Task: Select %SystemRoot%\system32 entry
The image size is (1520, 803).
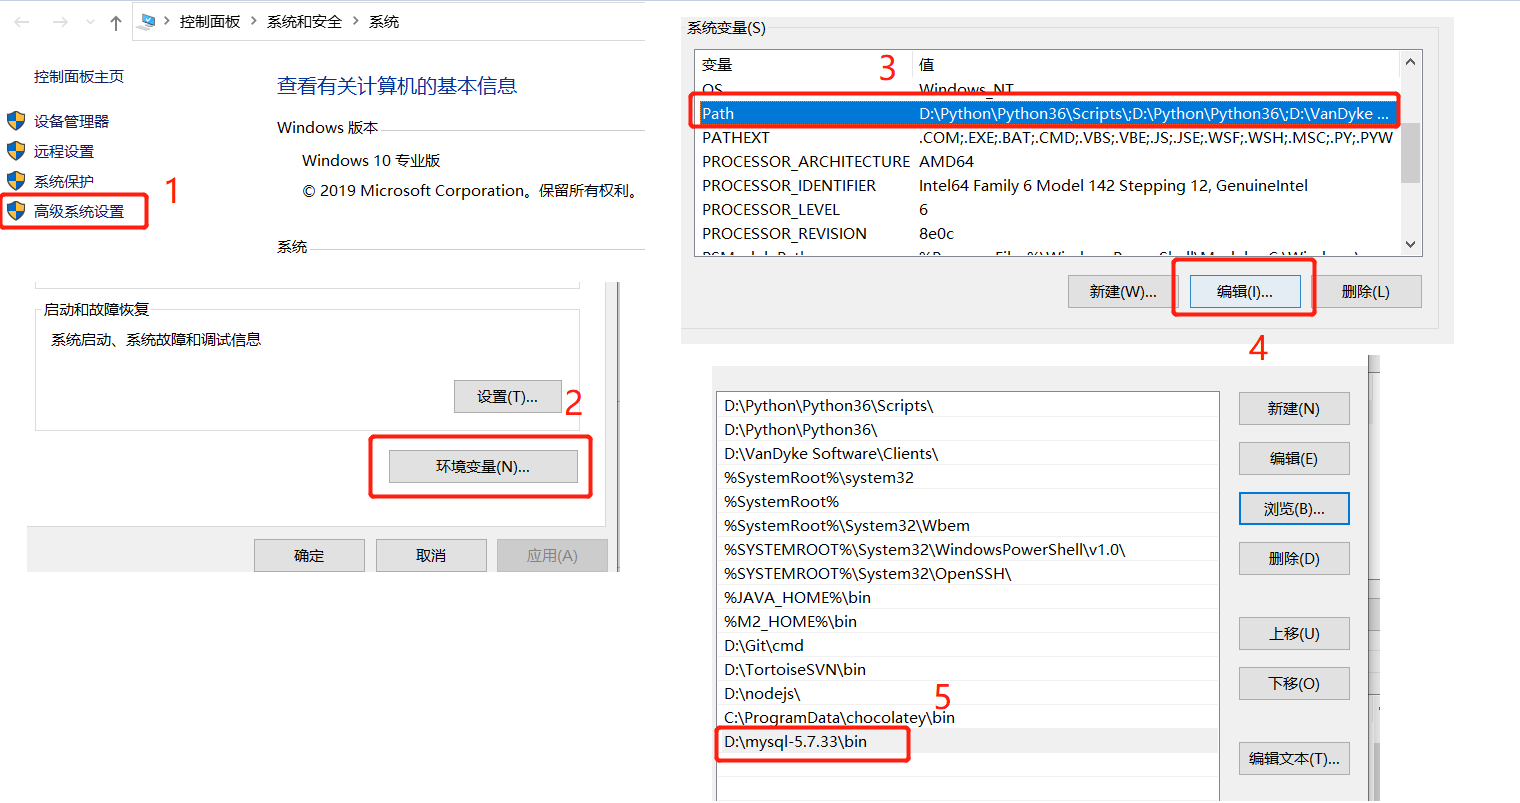Action: pos(968,477)
